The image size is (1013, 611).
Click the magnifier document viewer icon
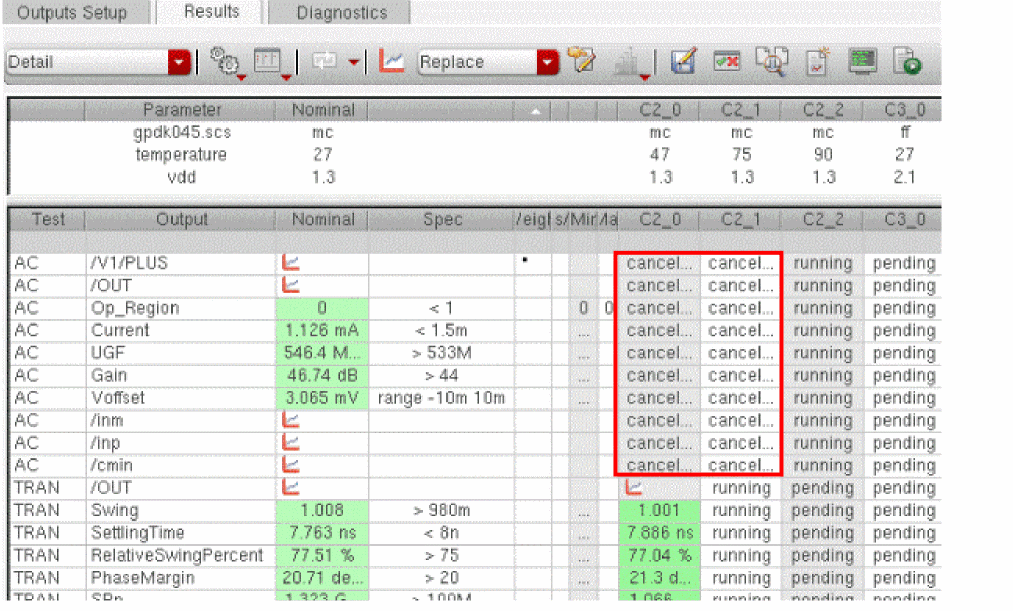pyautogui.click(x=770, y=62)
